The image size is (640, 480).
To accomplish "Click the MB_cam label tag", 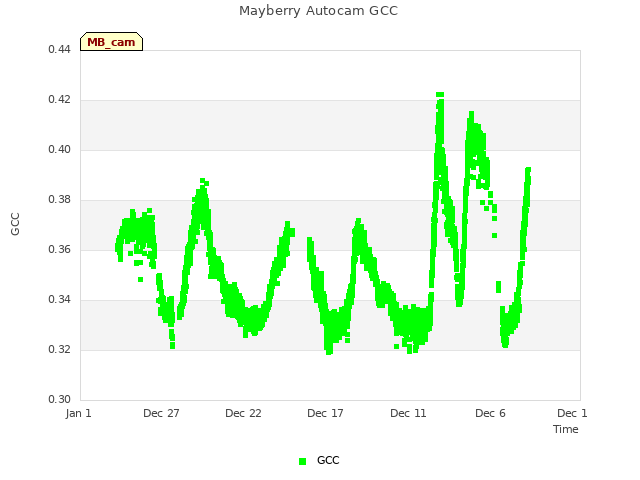I will [111, 42].
